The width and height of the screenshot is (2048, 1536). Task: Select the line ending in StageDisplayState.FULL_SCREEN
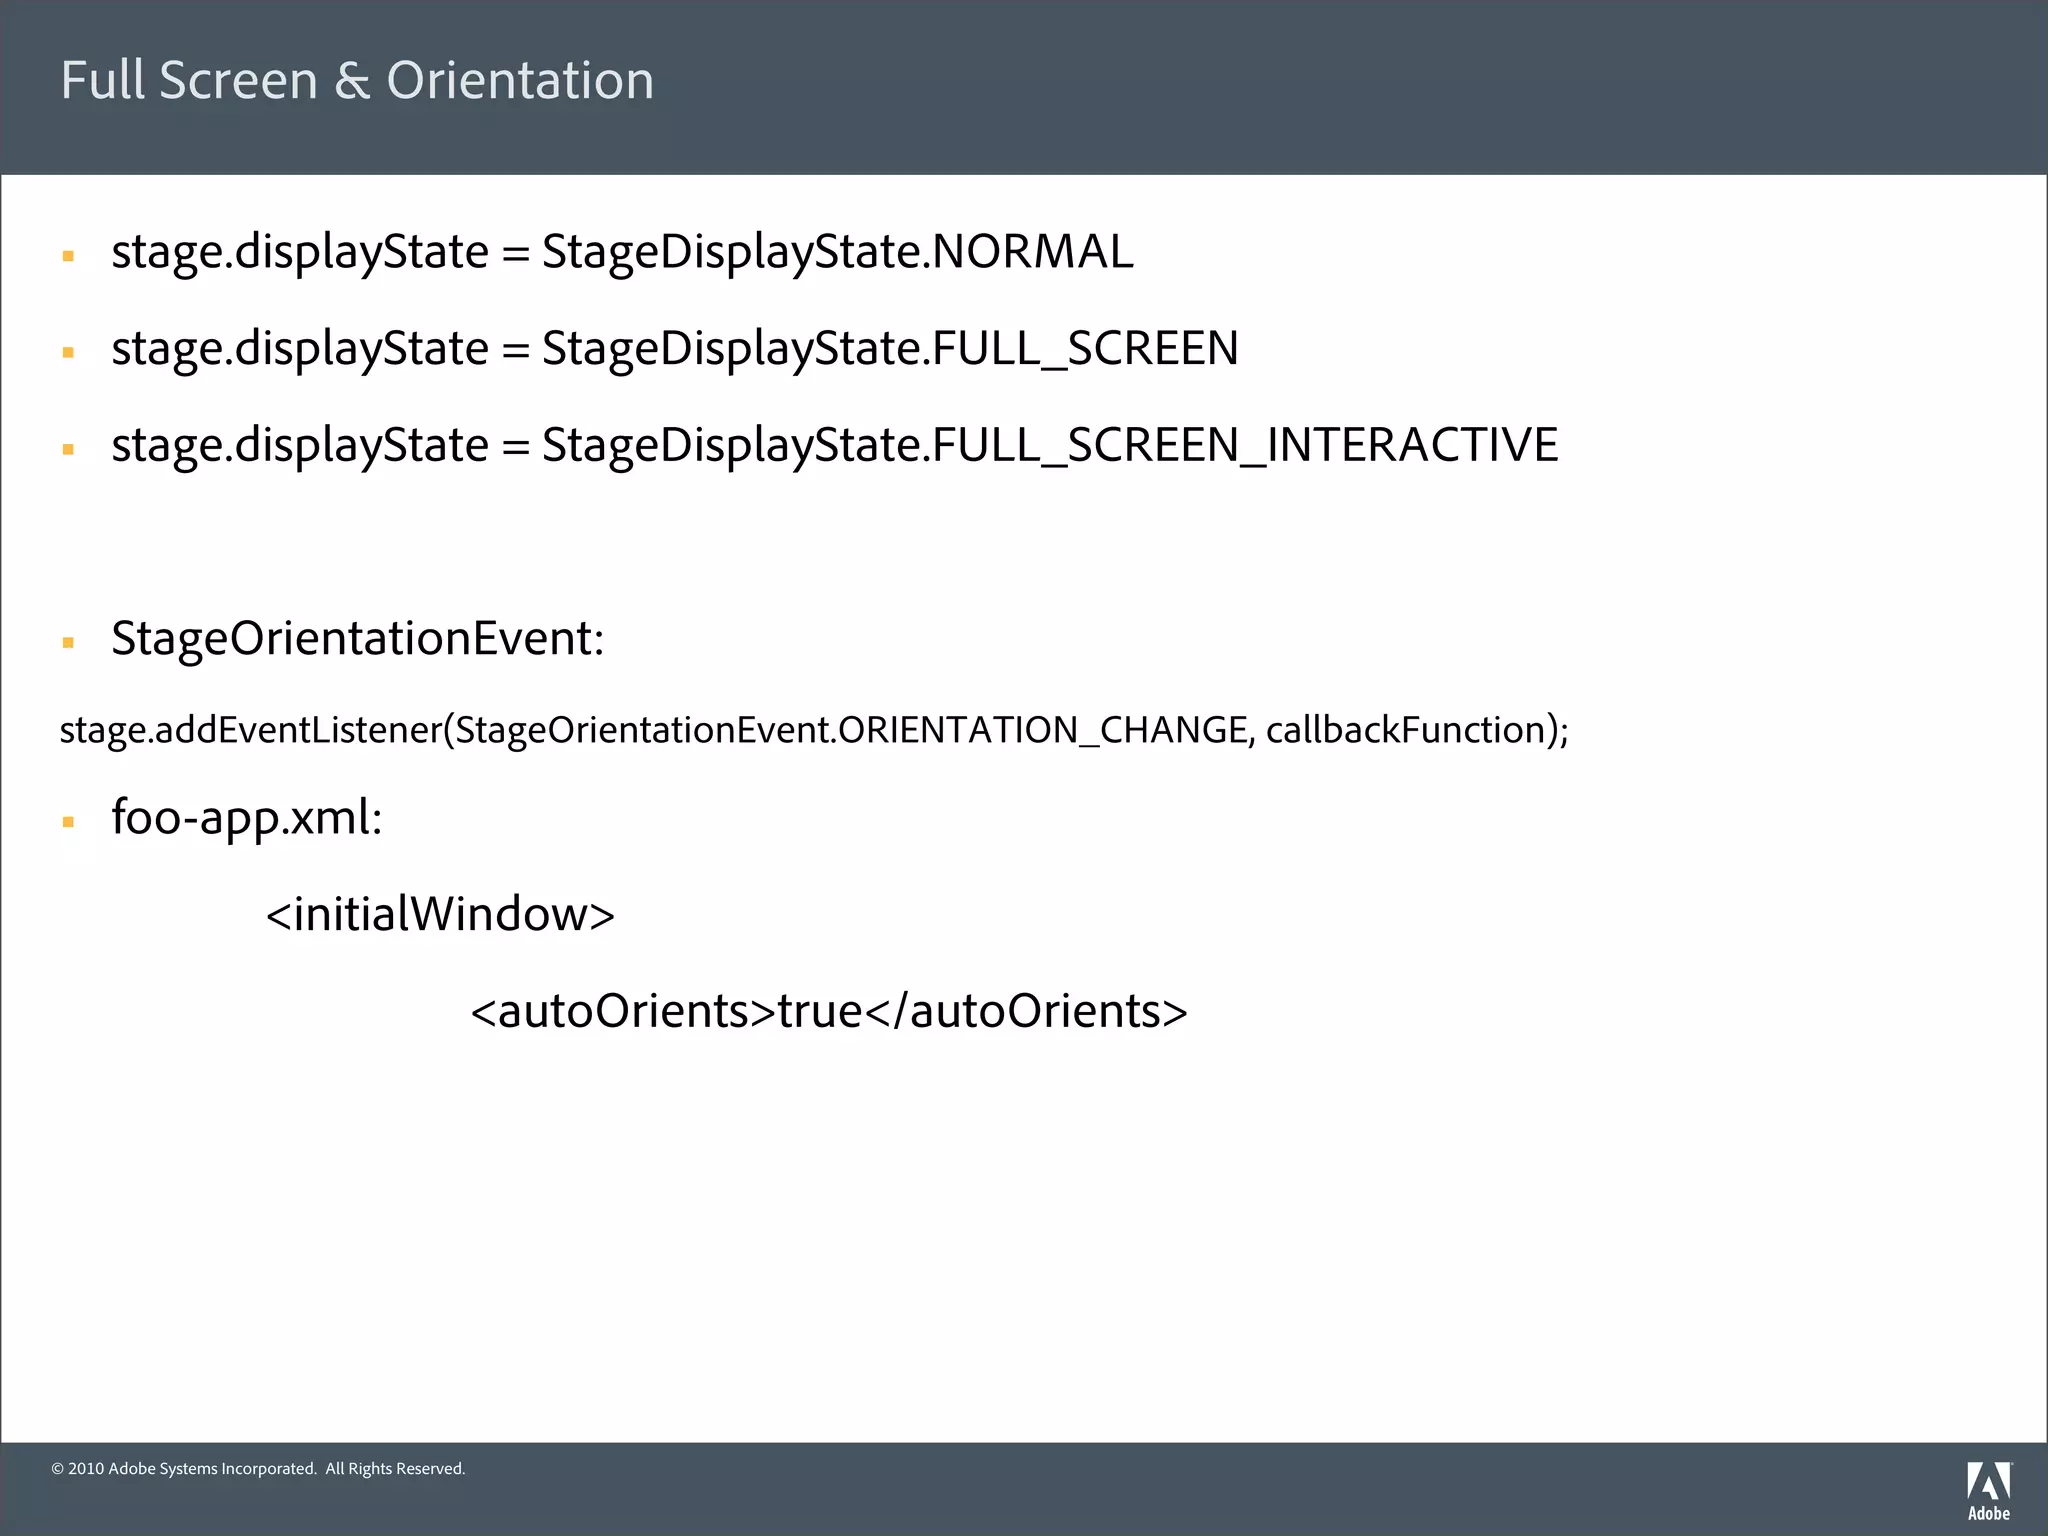click(675, 349)
